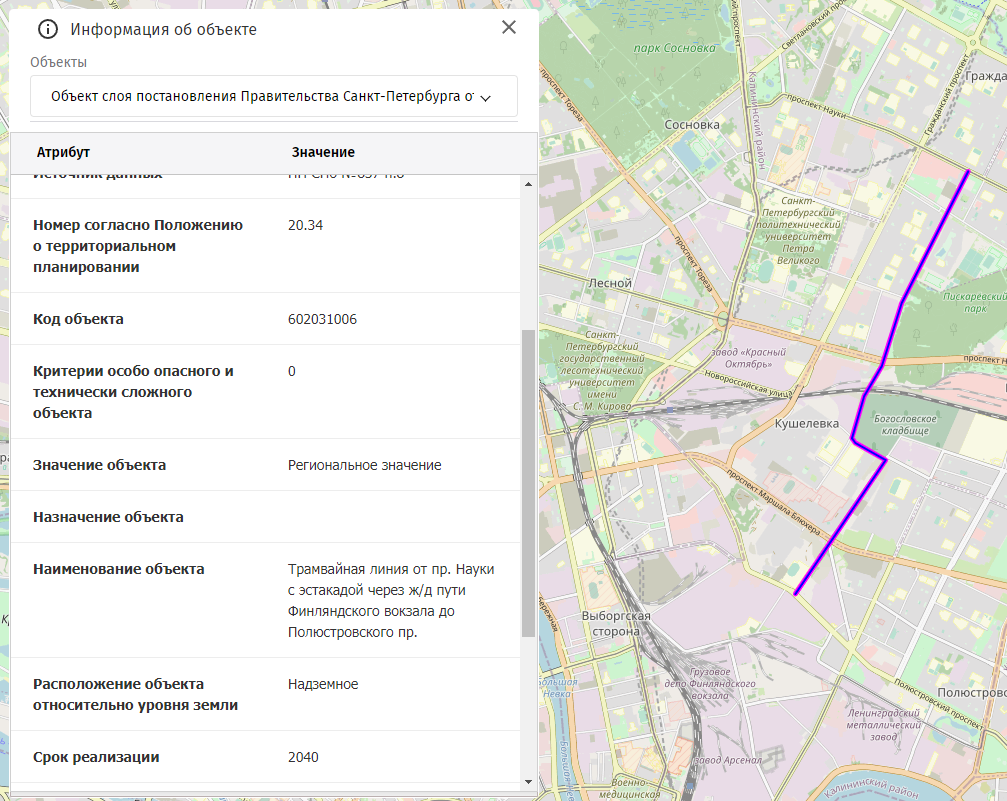1007x801 pixels.
Task: Click the Наименование объекта attribute label
Action: point(118,569)
